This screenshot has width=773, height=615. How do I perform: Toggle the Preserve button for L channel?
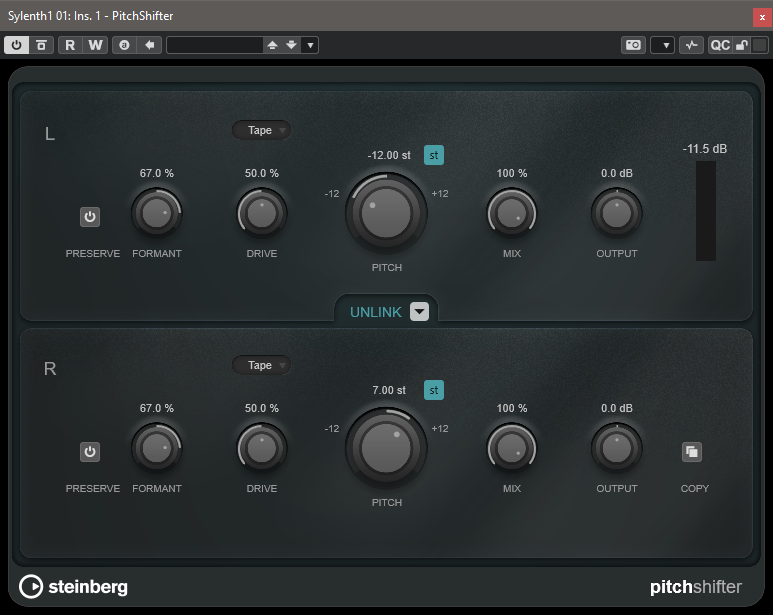pyautogui.click(x=90, y=217)
